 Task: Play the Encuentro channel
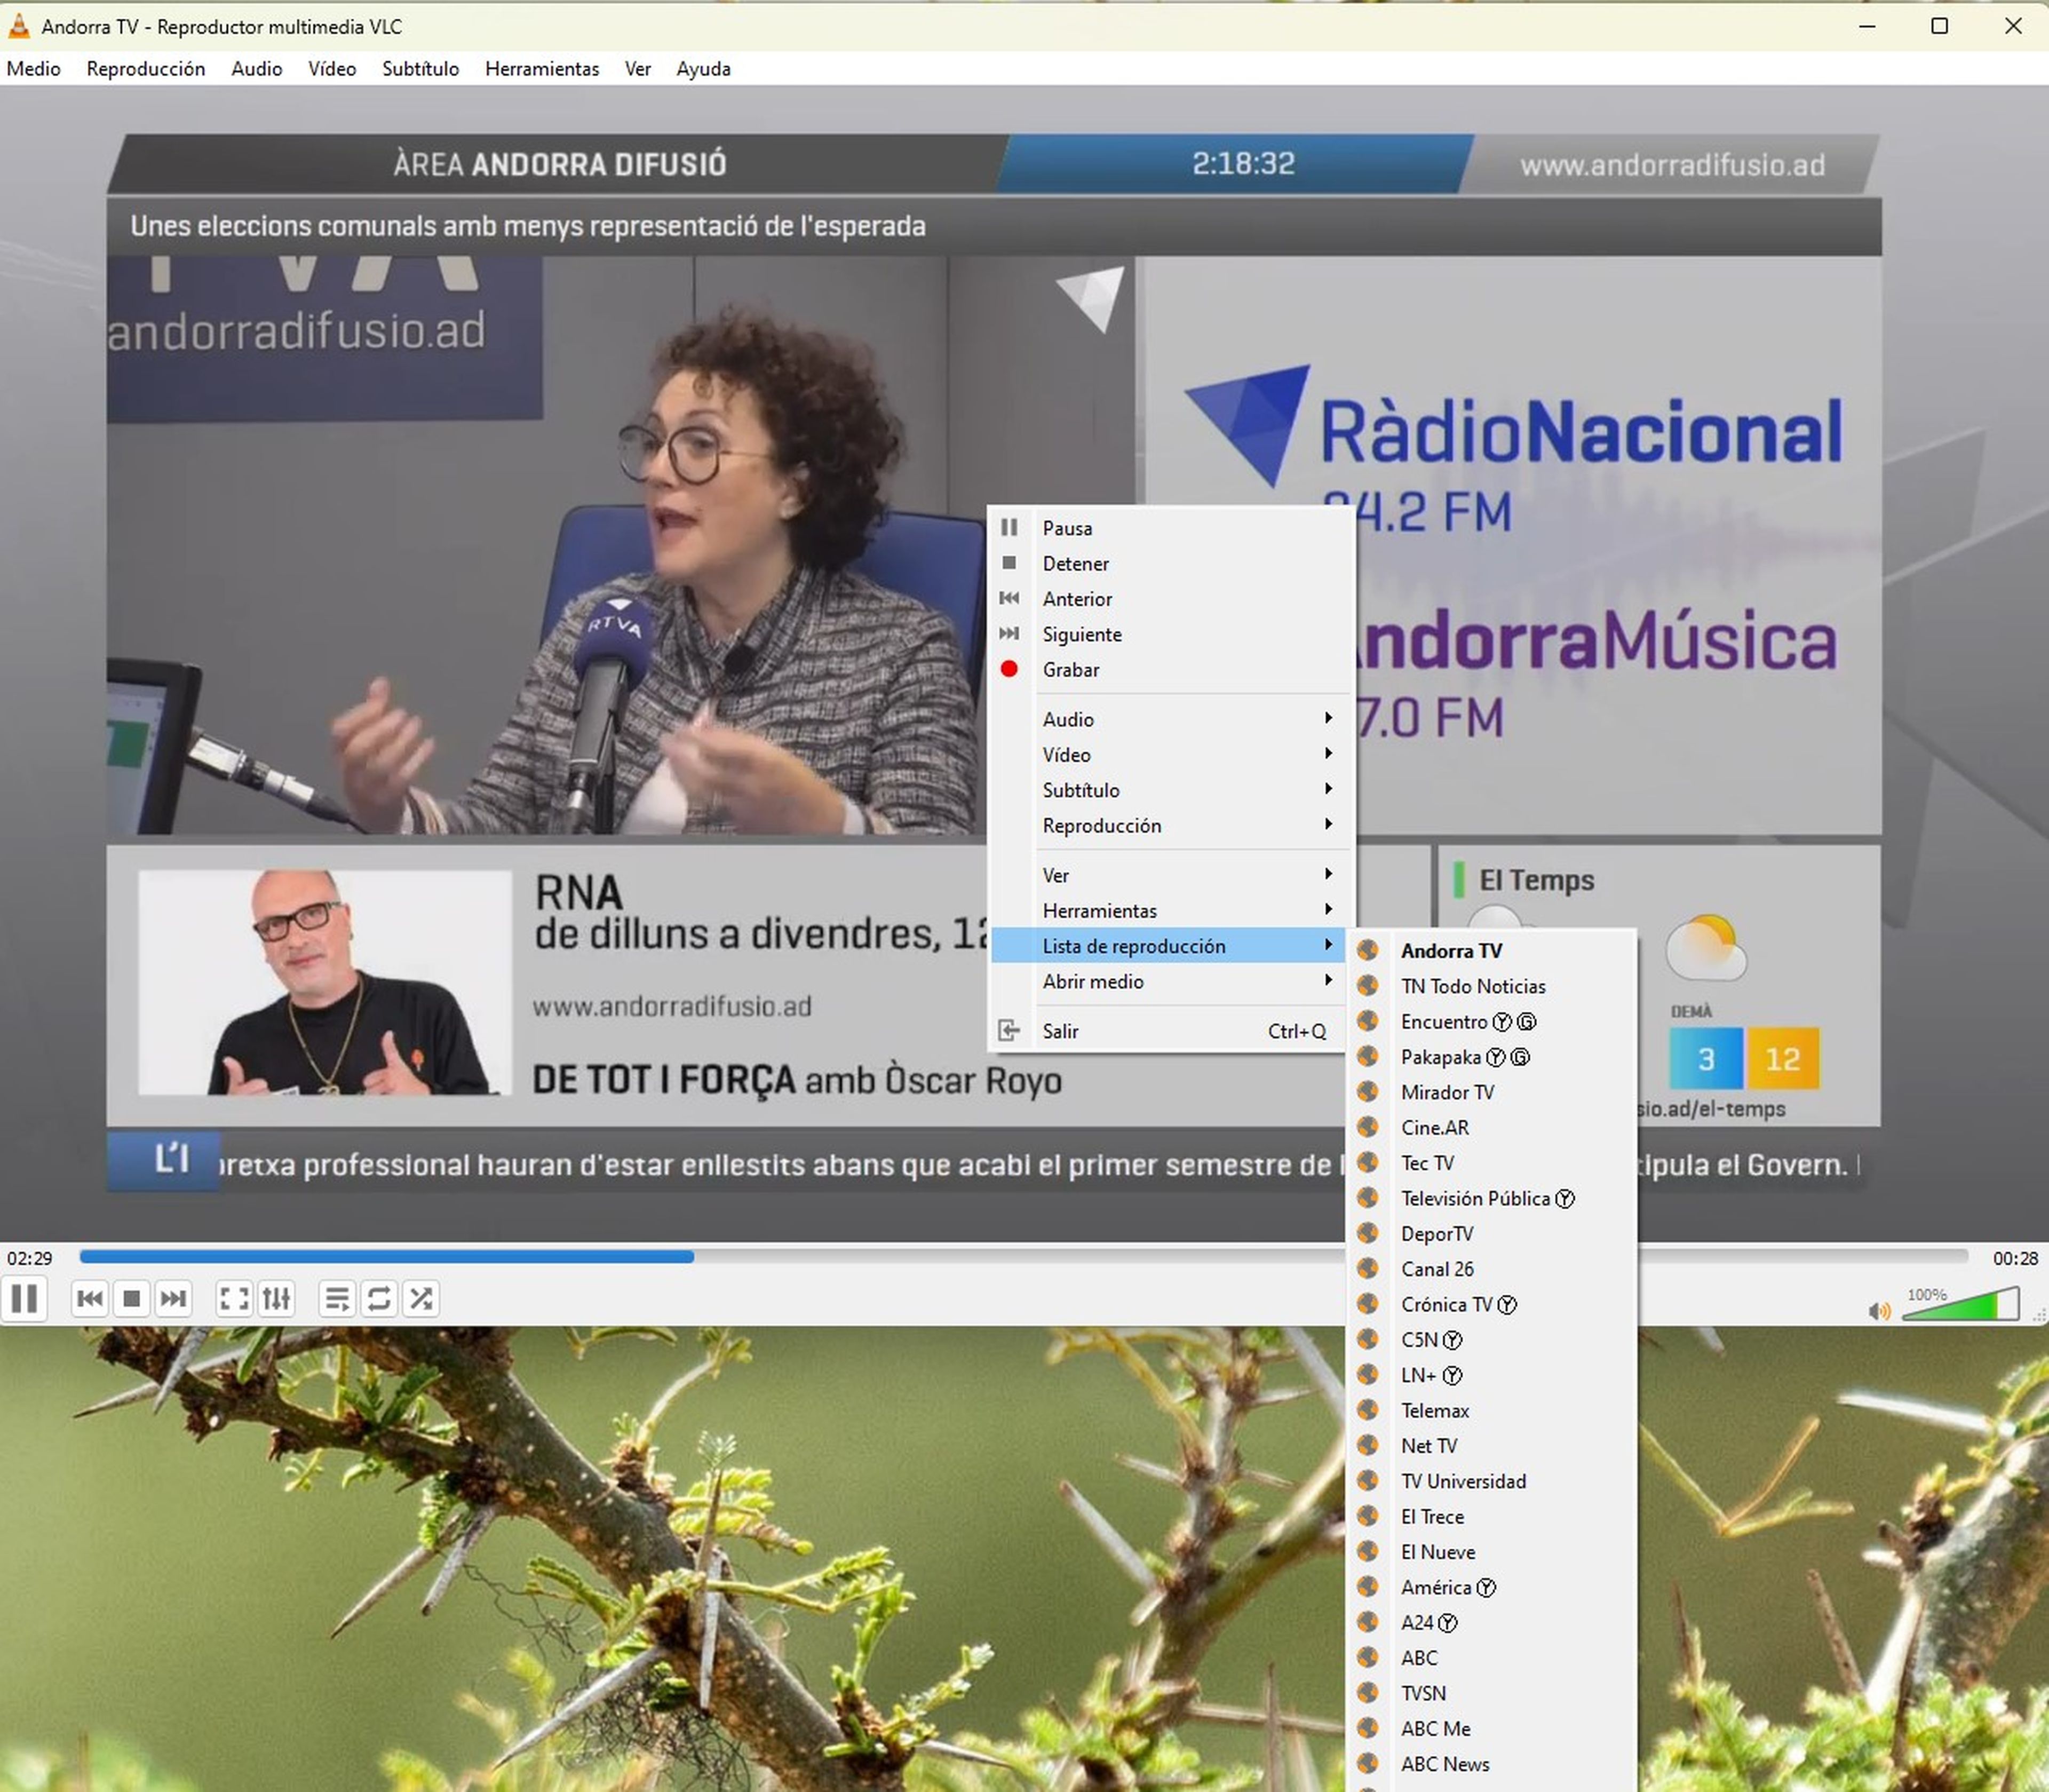1492,1022
